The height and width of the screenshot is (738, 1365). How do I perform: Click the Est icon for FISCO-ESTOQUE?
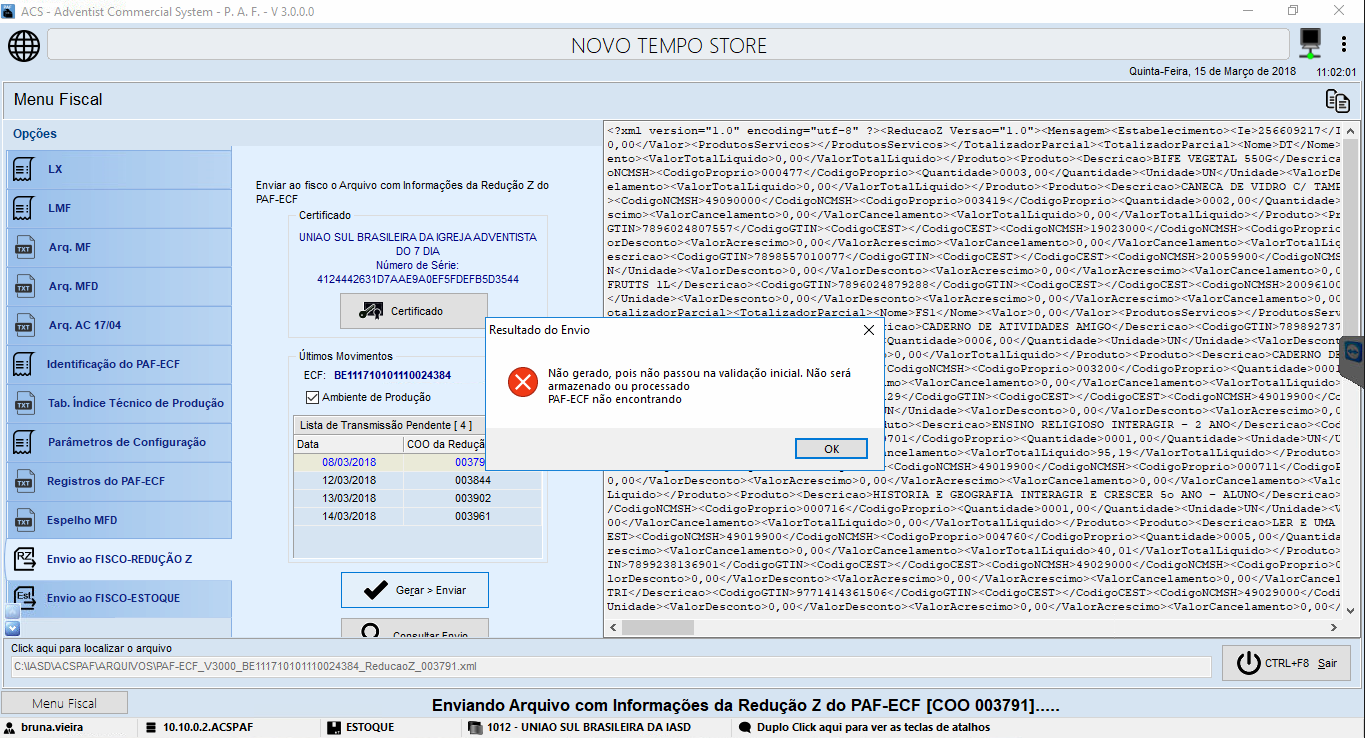(25, 598)
